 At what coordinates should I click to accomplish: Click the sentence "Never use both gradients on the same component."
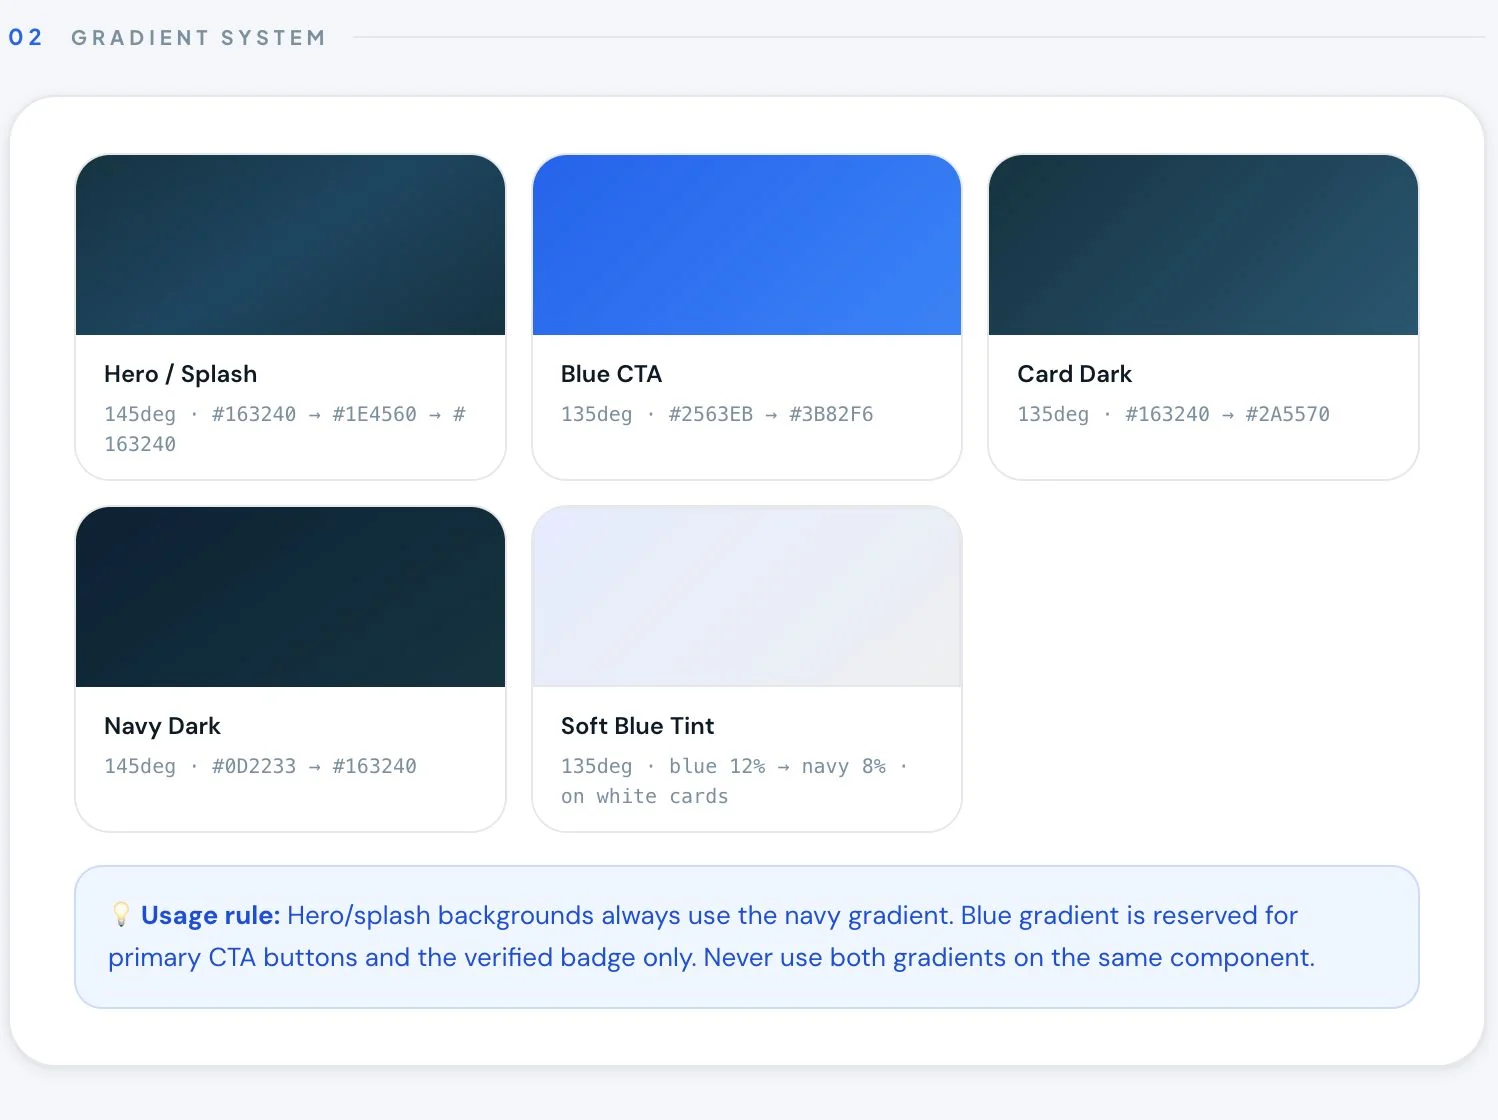point(1009,957)
